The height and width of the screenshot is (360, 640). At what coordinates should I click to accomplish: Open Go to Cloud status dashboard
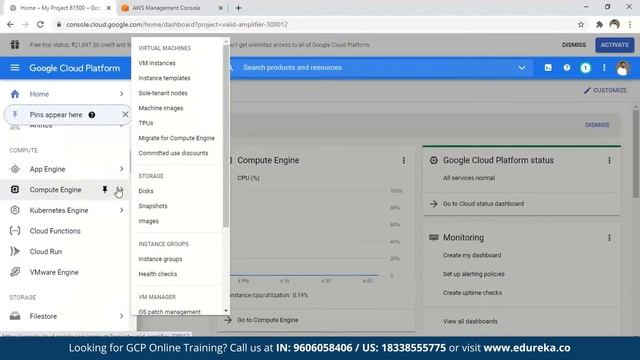[x=483, y=204]
